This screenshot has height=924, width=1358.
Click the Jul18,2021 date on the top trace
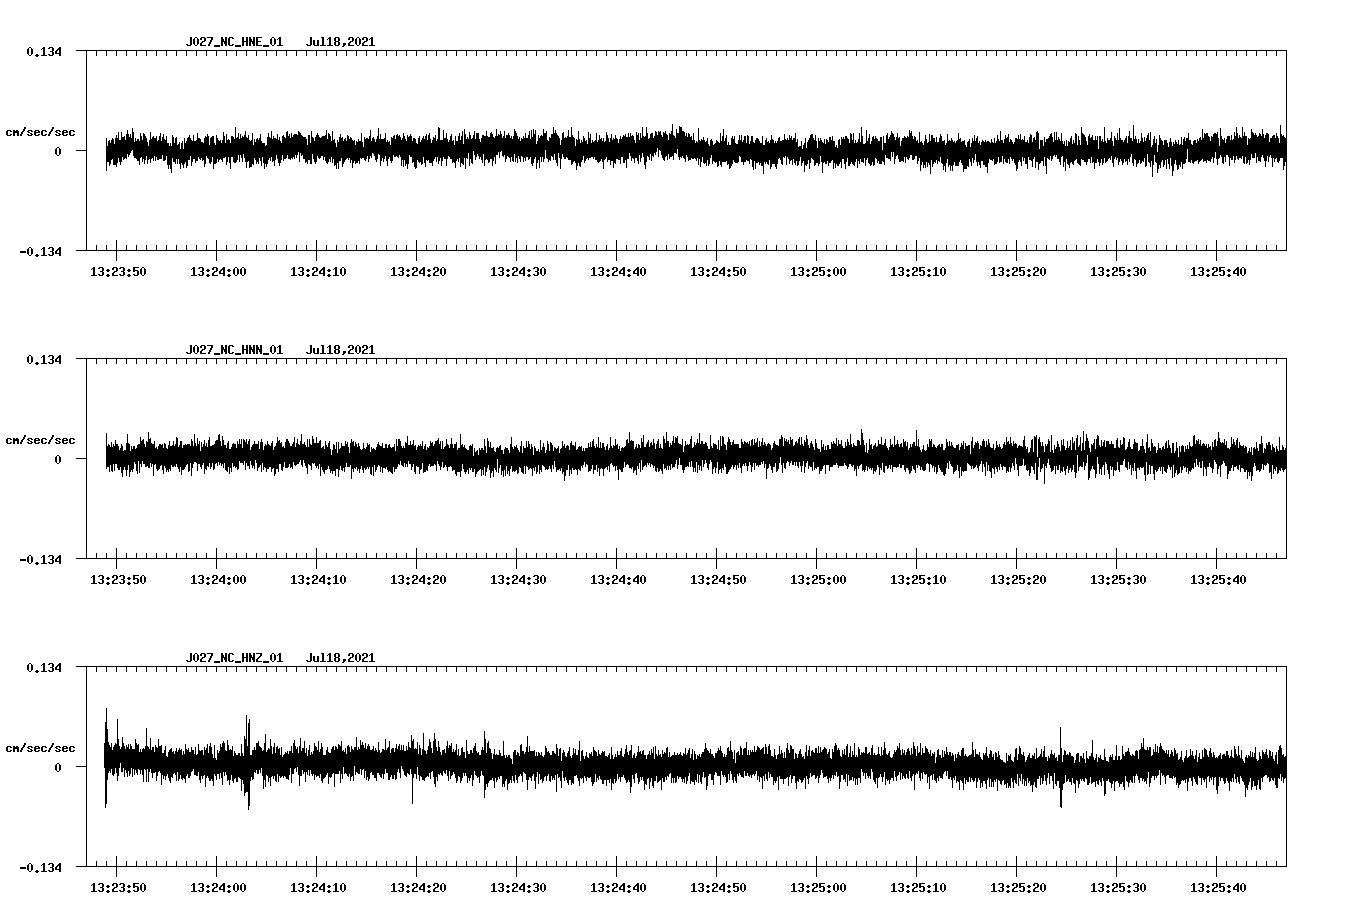[x=341, y=42]
